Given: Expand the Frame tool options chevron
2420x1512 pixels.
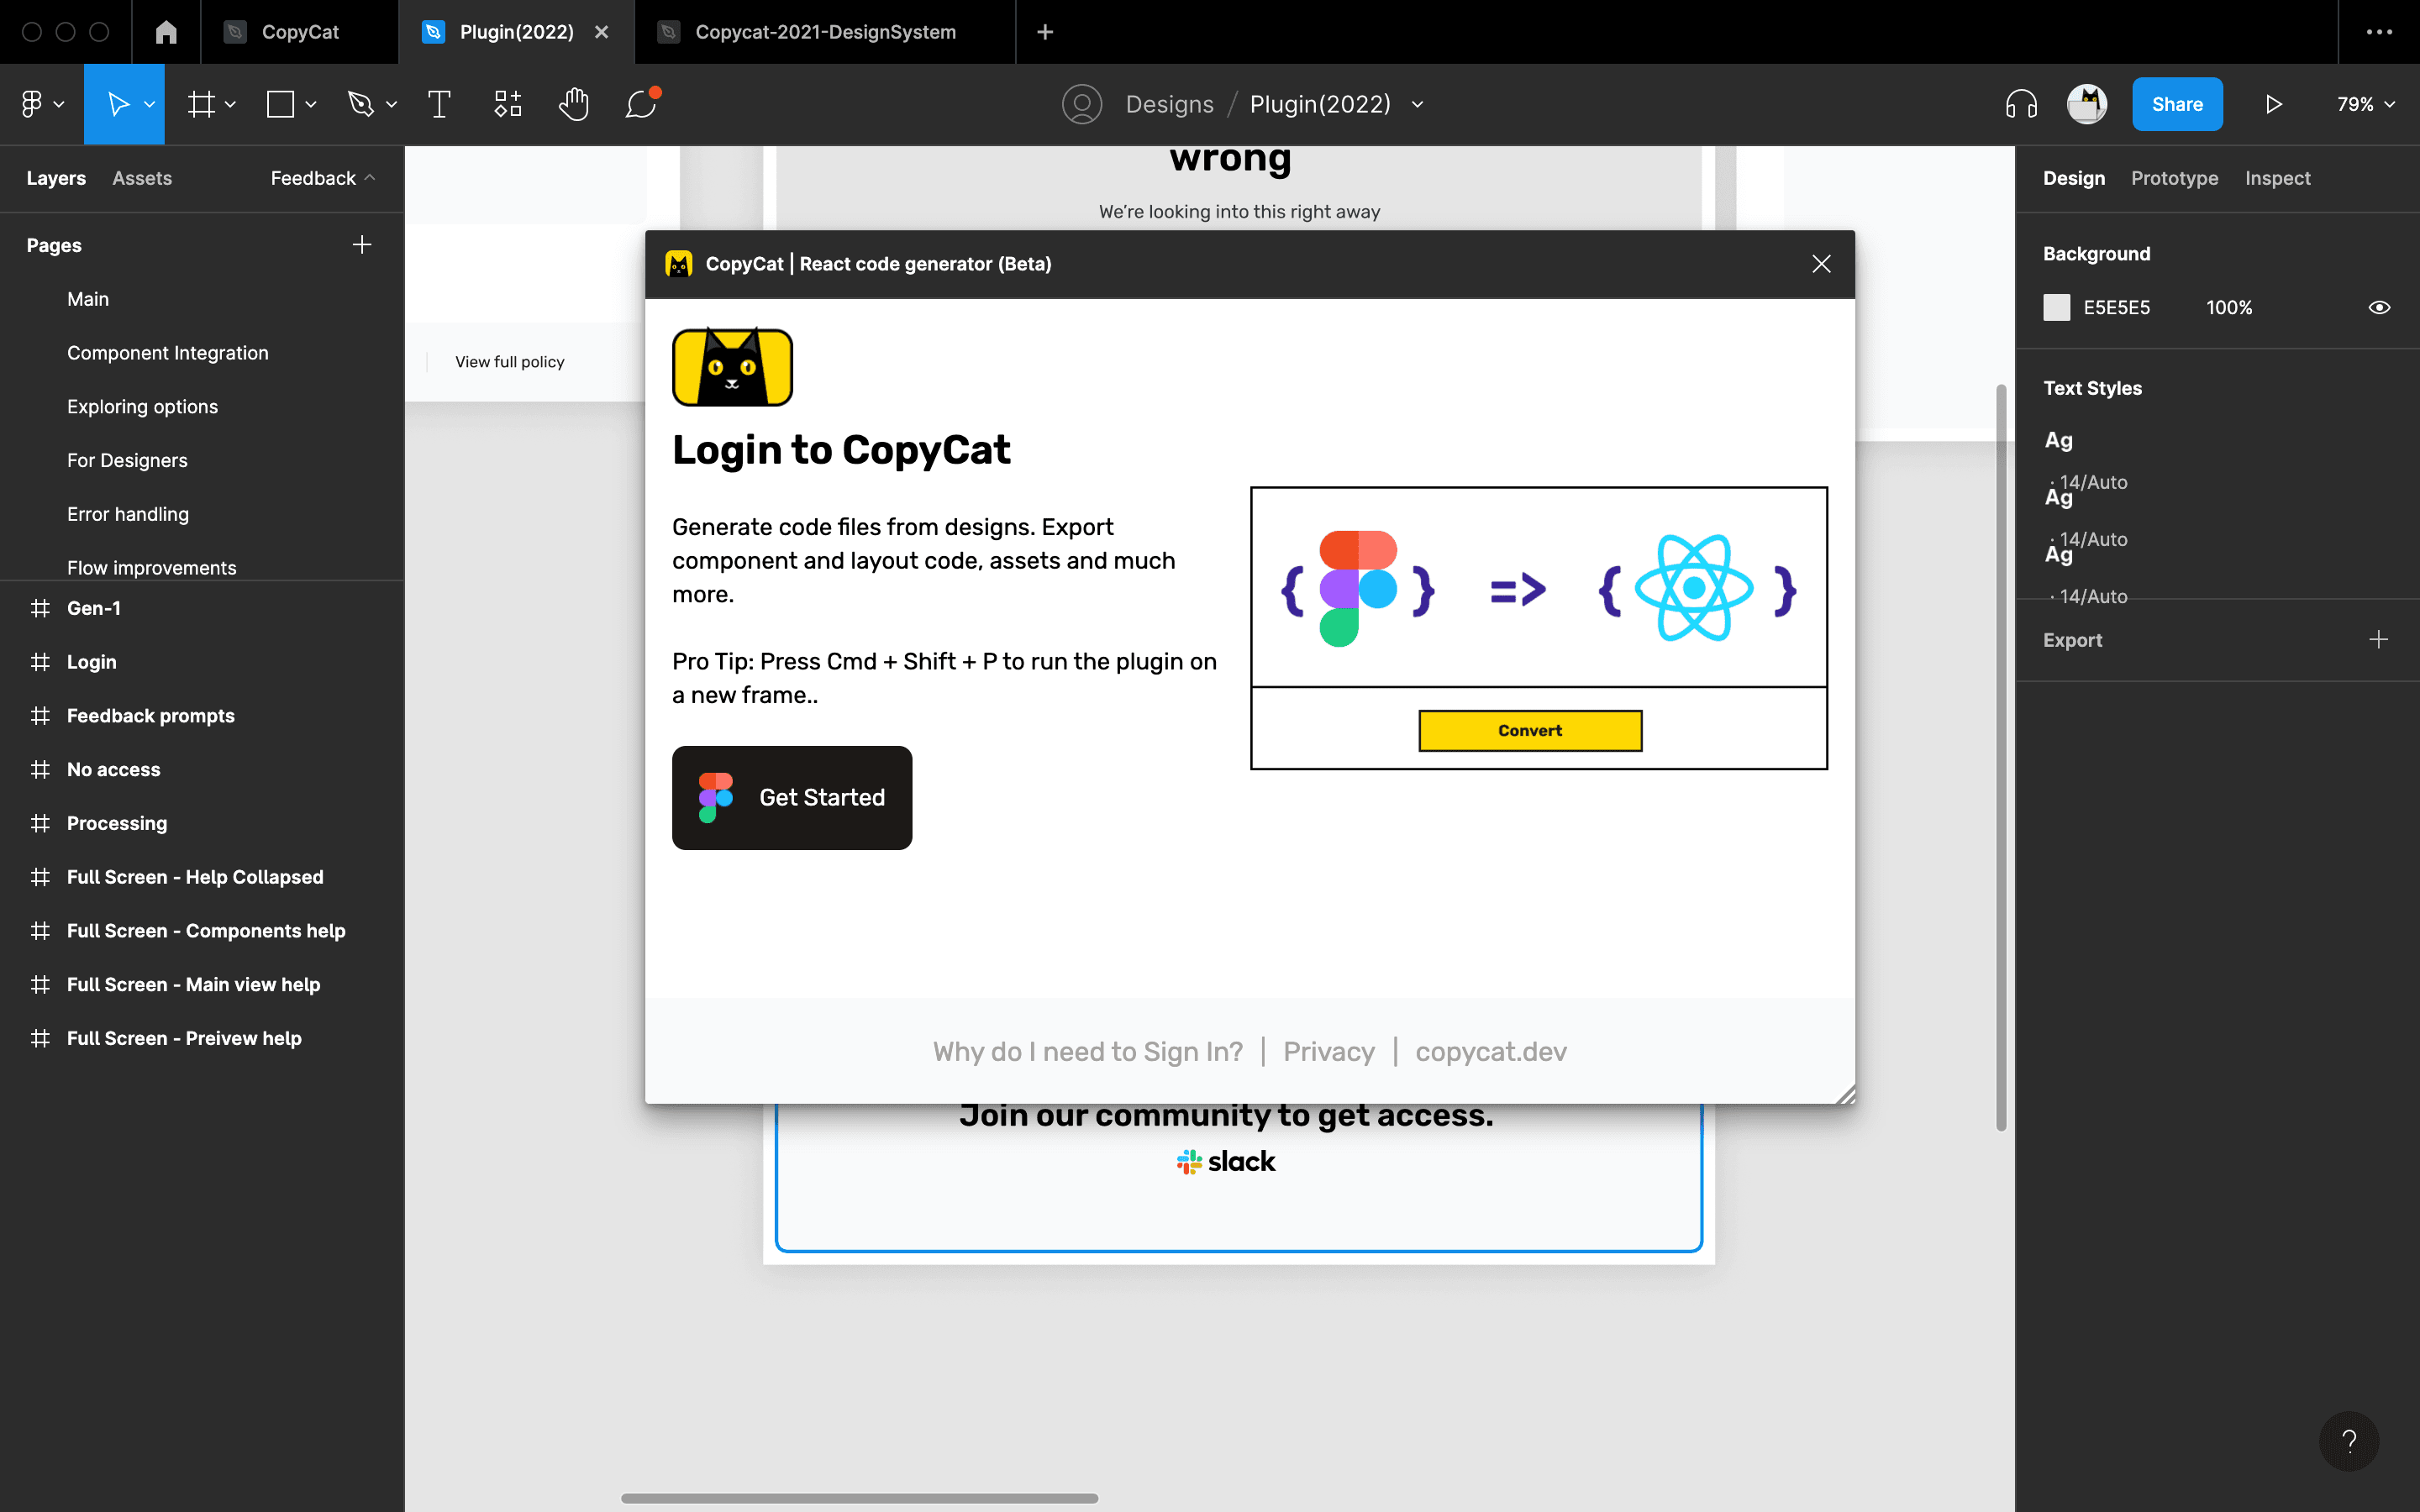Looking at the screenshot, I should [x=230, y=104].
